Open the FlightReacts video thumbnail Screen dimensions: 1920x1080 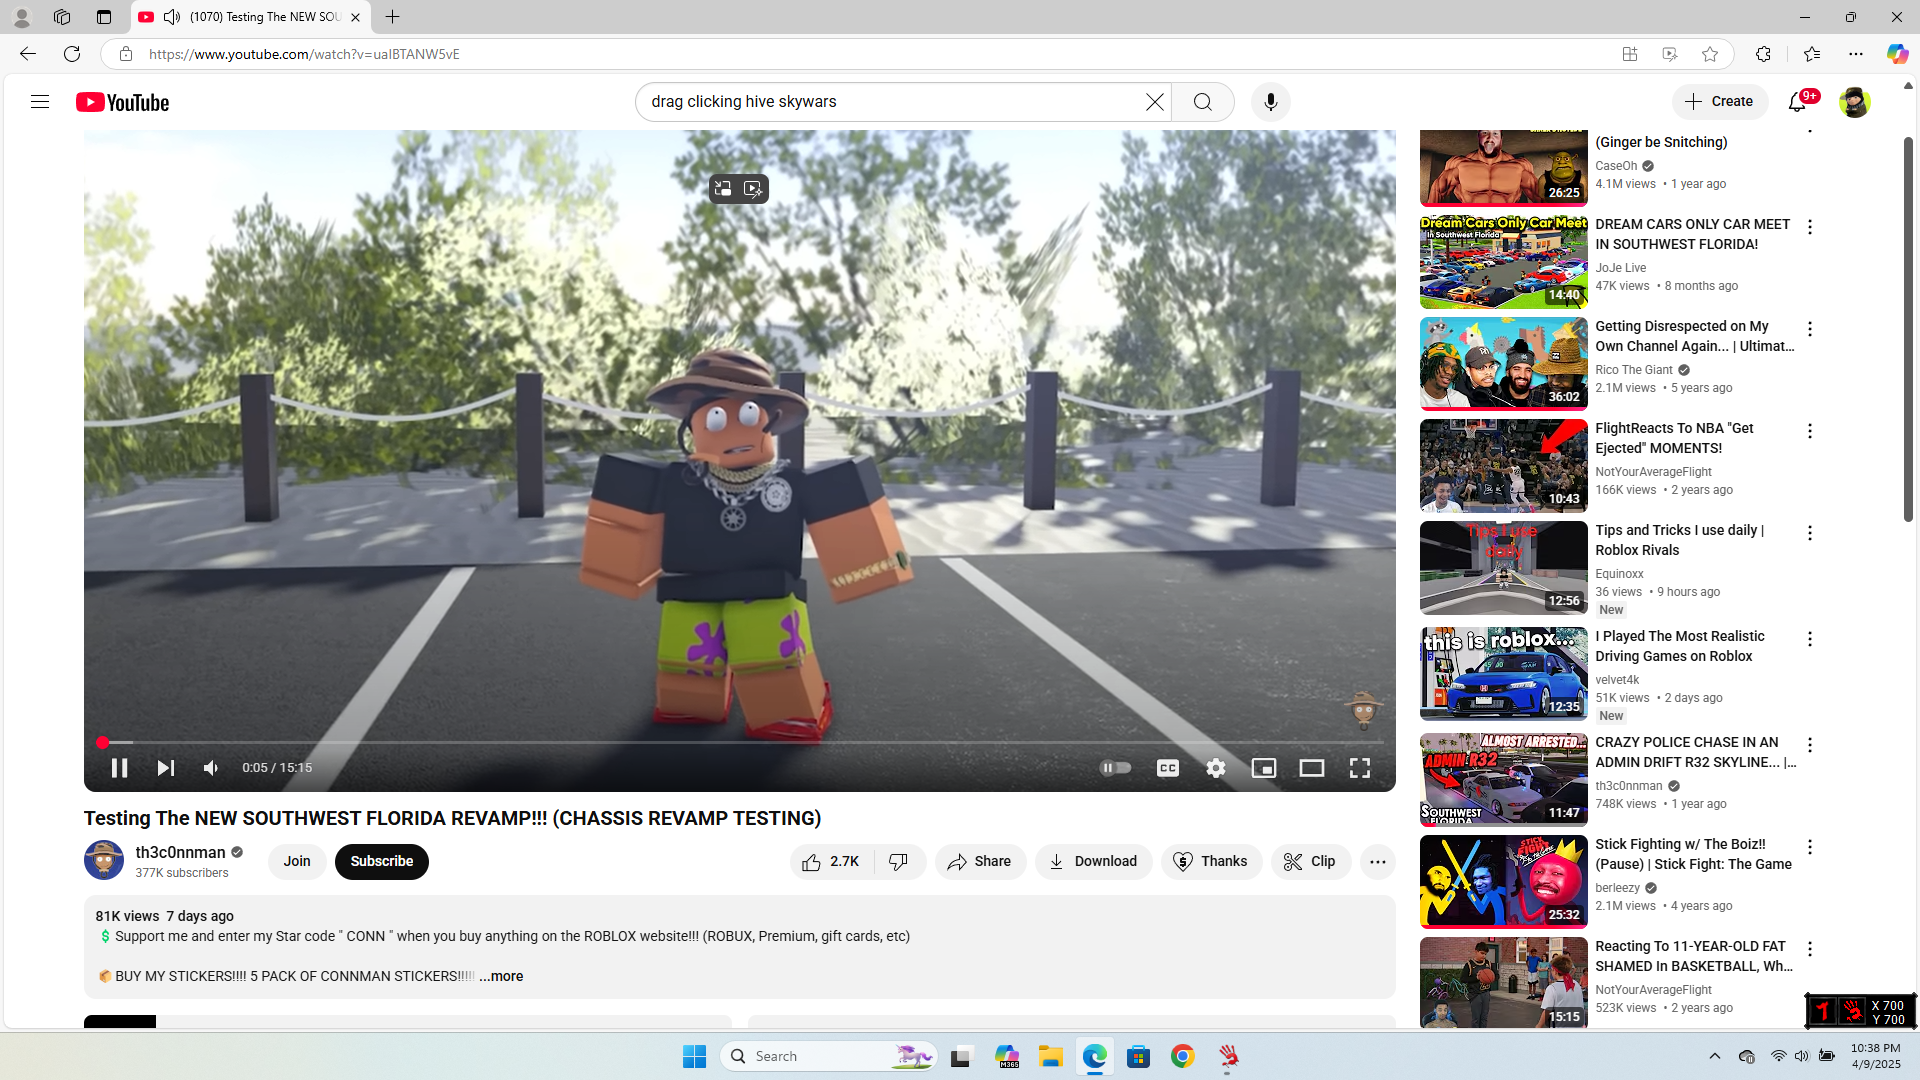1503,466
